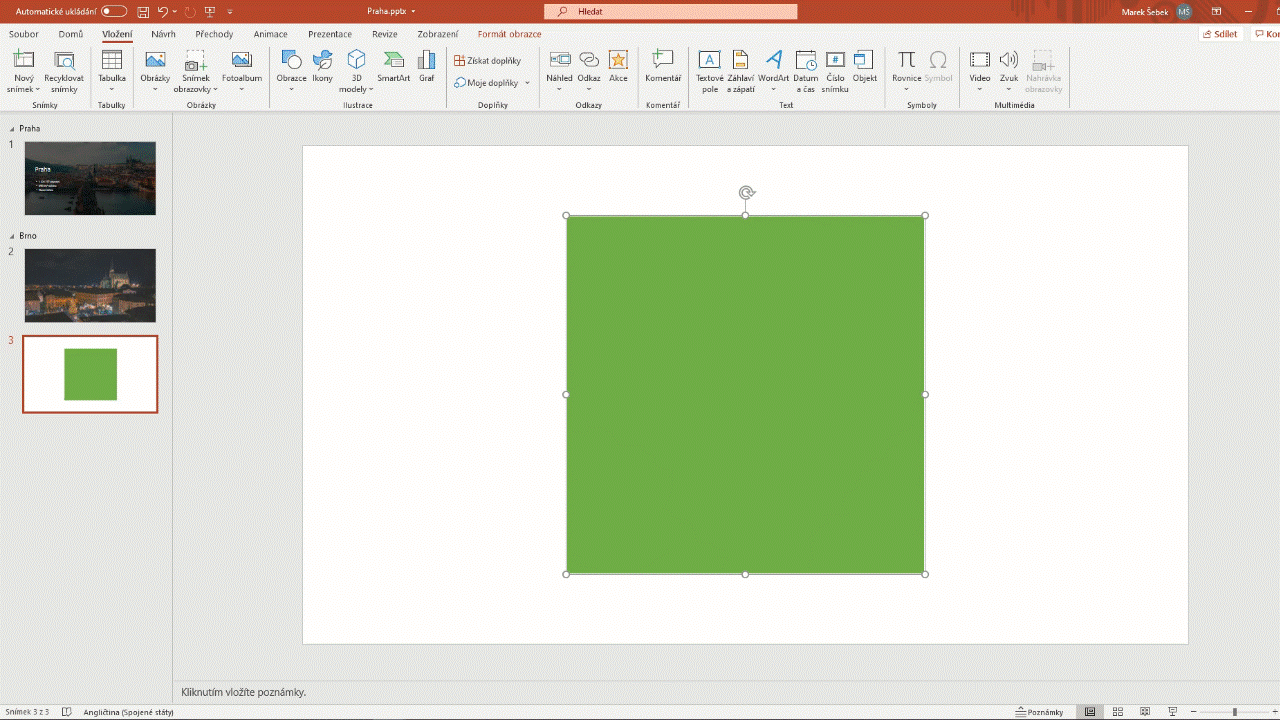
Task: Open the Soubor menu
Action: 23,33
